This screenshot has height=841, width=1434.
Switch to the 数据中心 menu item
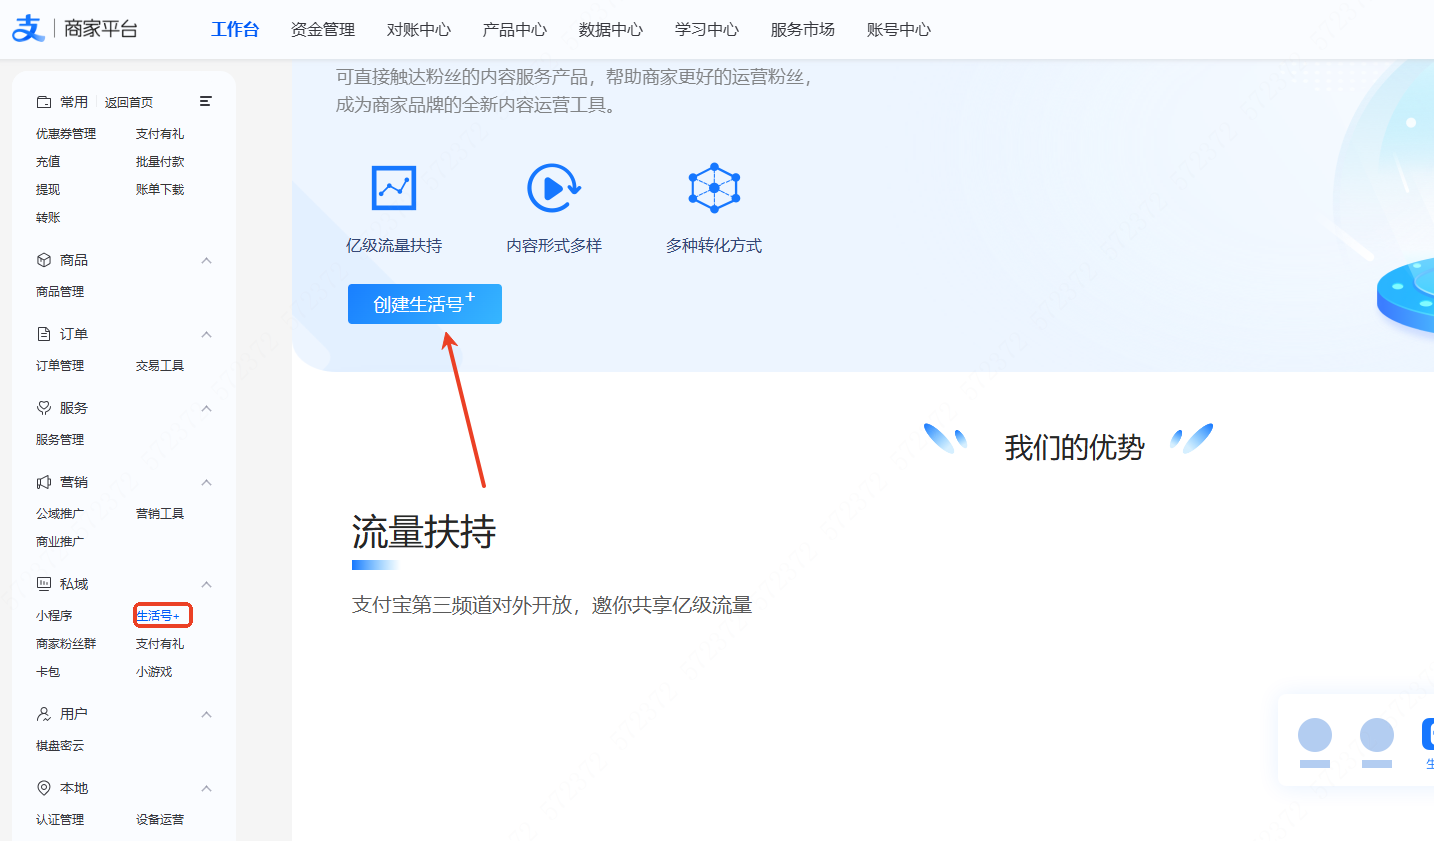(611, 30)
